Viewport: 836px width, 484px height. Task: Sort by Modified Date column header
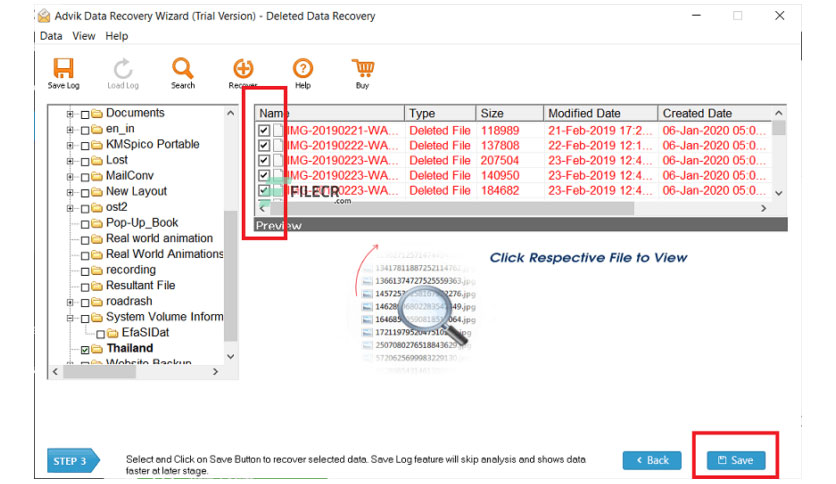click(x=600, y=114)
